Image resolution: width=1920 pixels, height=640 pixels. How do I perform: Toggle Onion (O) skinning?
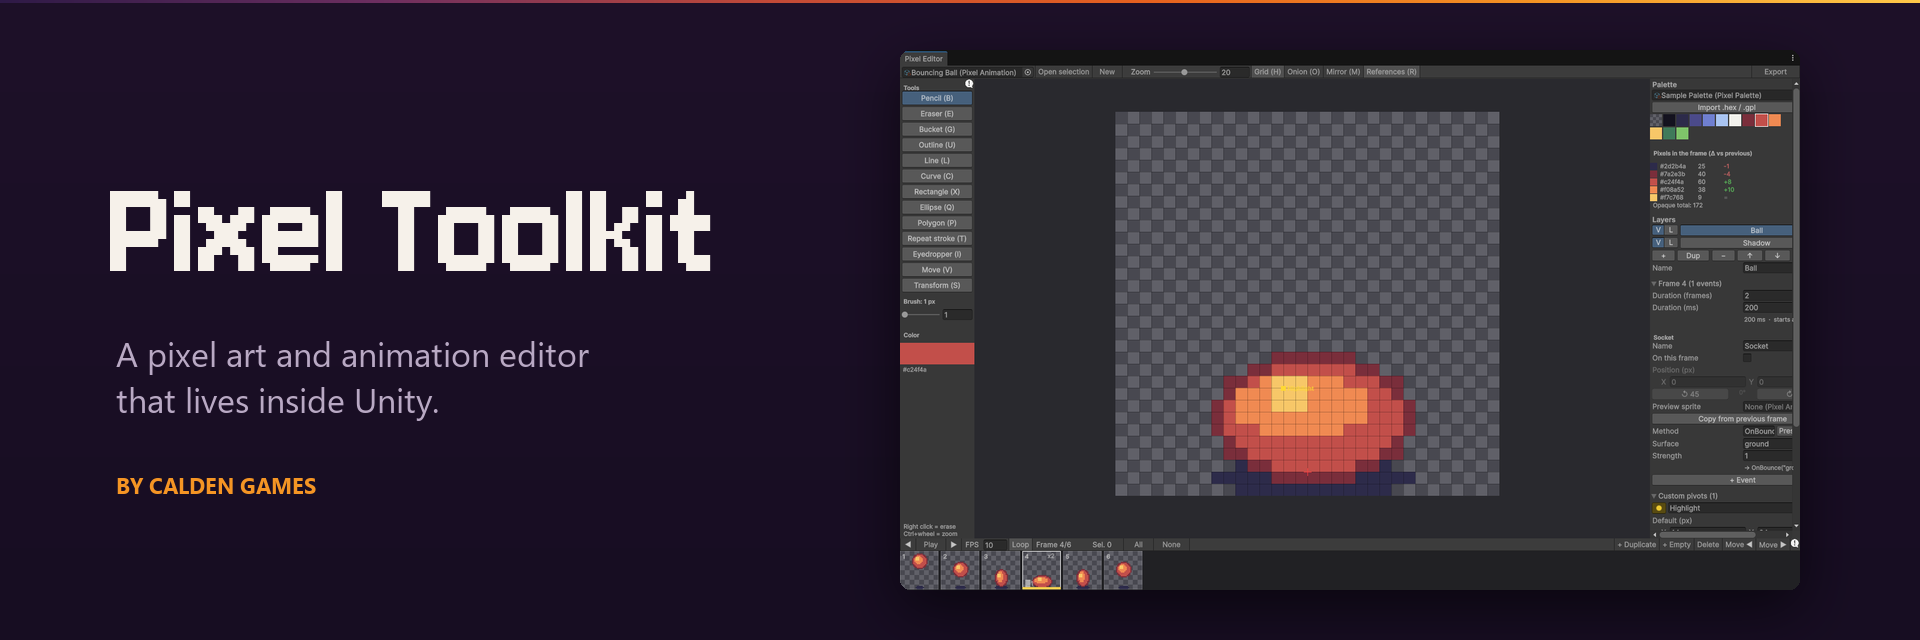coord(1303,72)
